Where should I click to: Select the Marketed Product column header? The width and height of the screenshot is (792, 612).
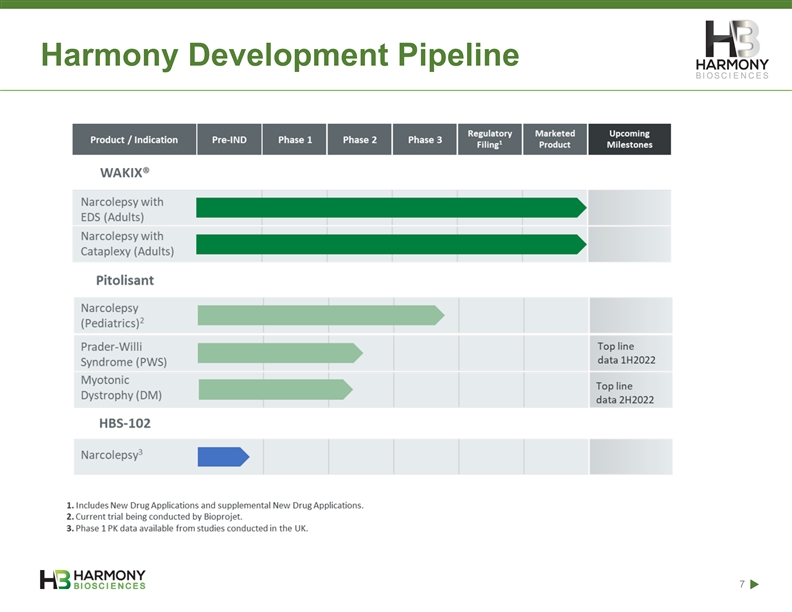pyautogui.click(x=555, y=139)
